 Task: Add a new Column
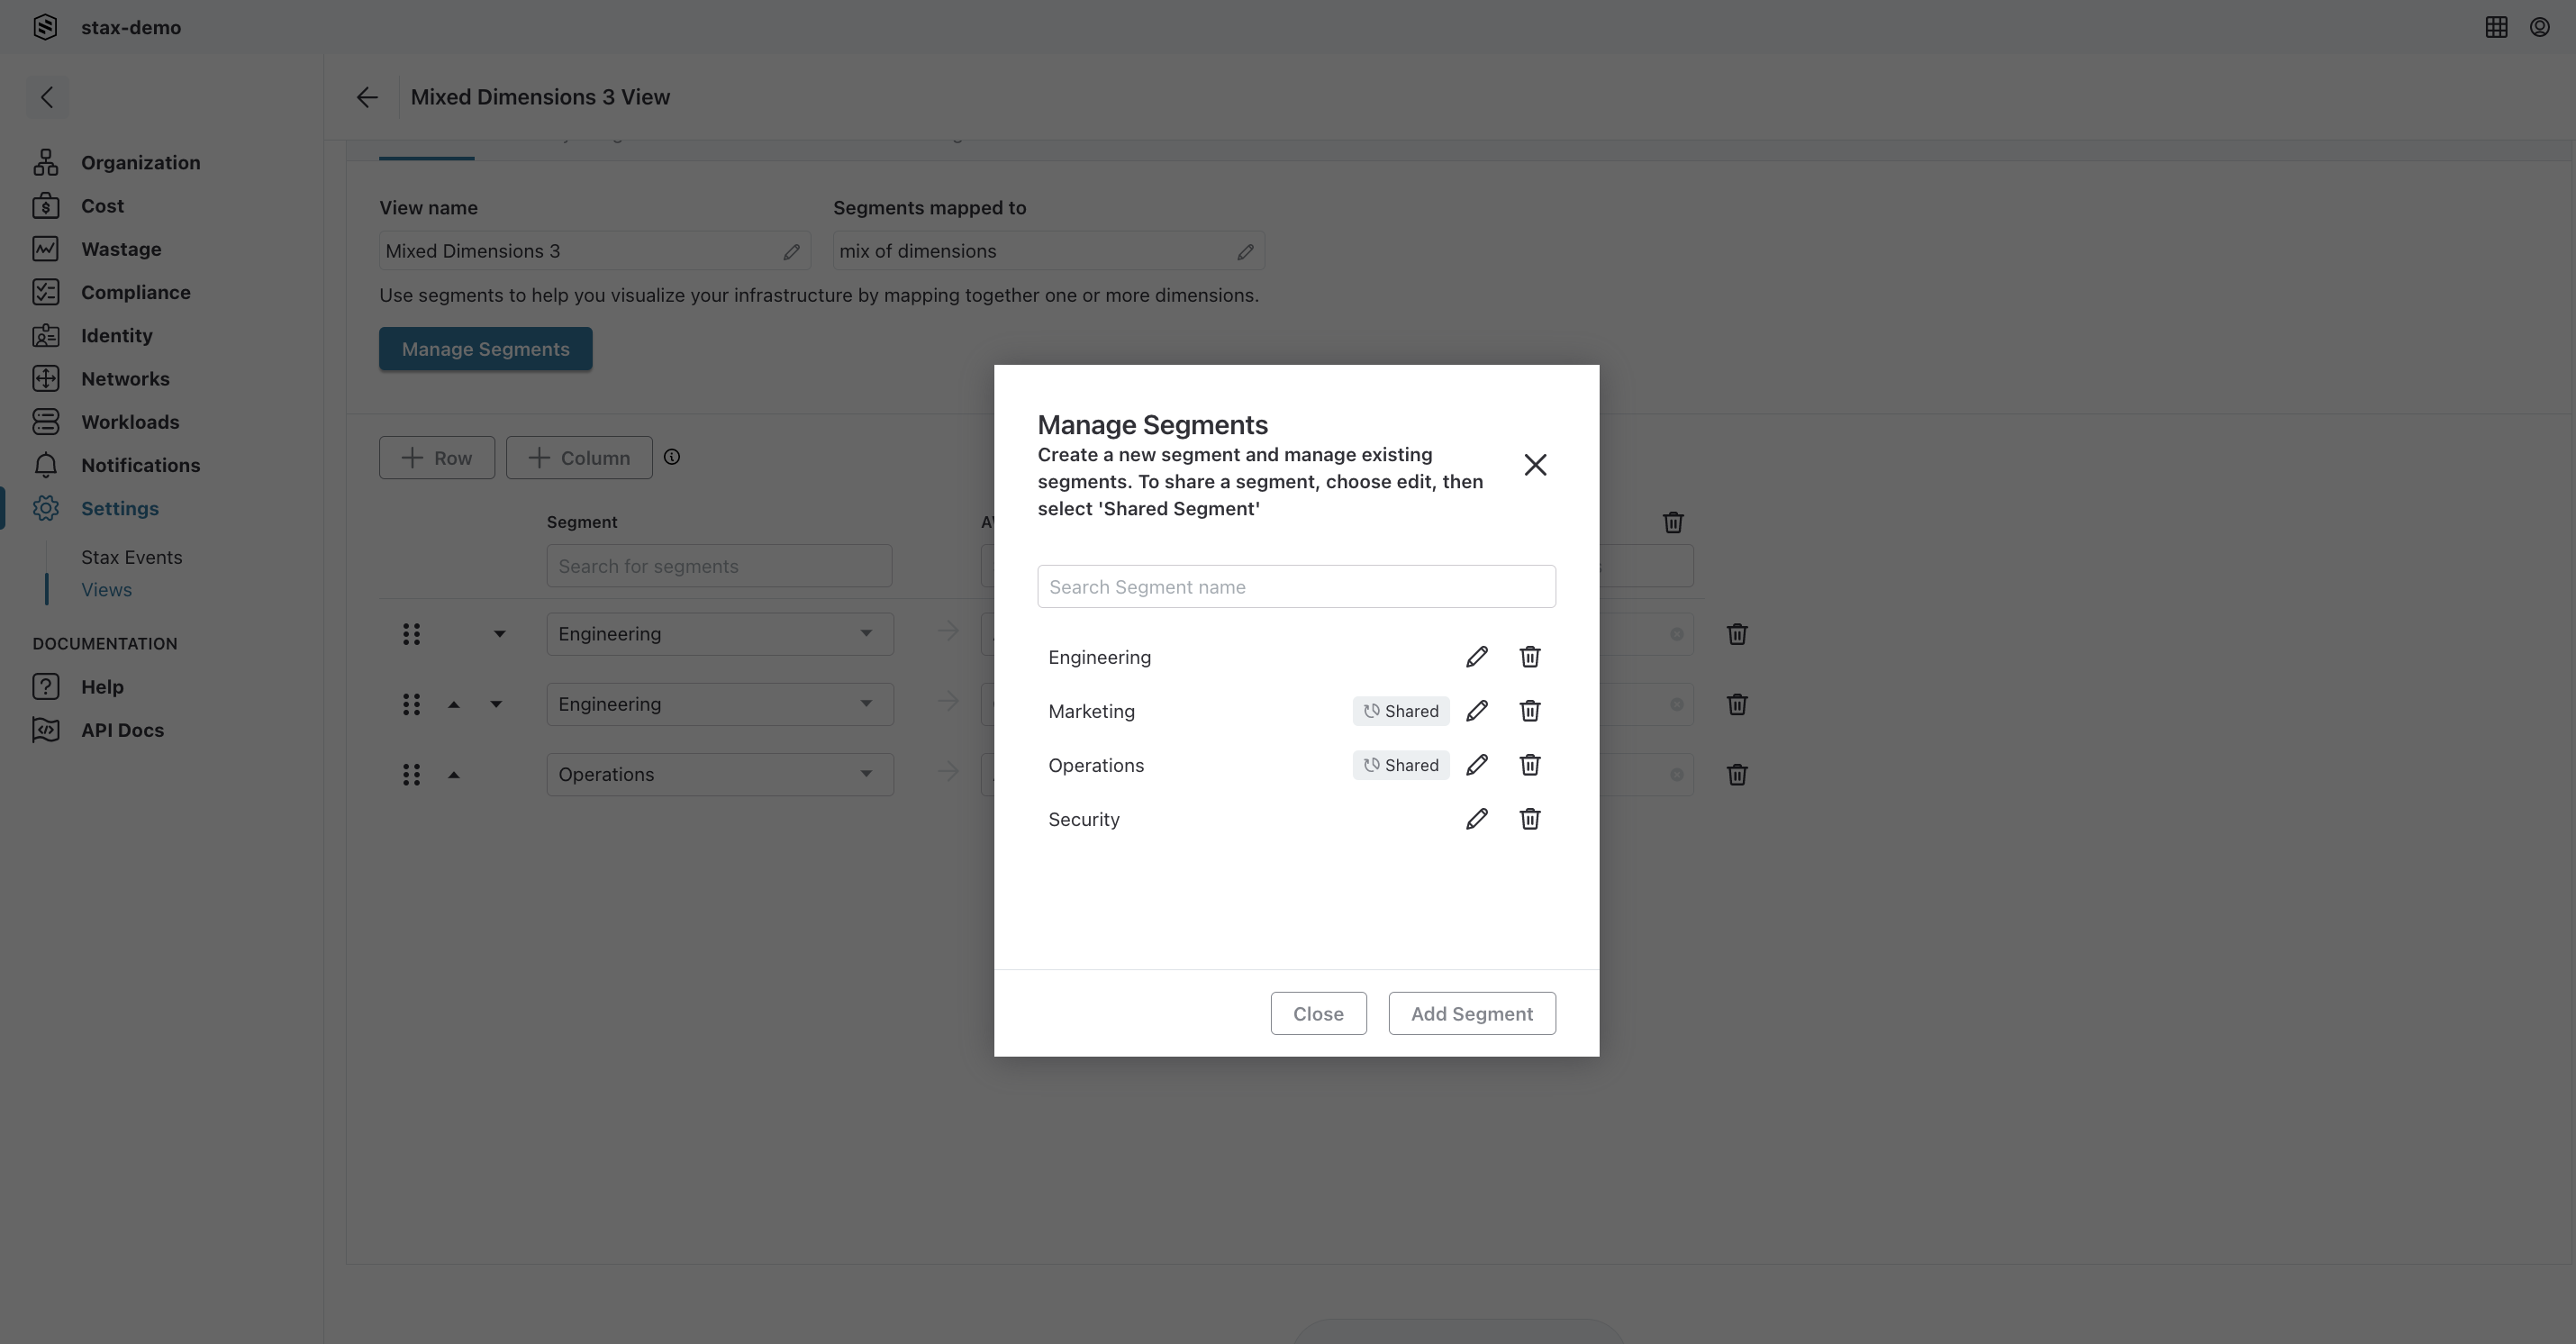(x=579, y=458)
